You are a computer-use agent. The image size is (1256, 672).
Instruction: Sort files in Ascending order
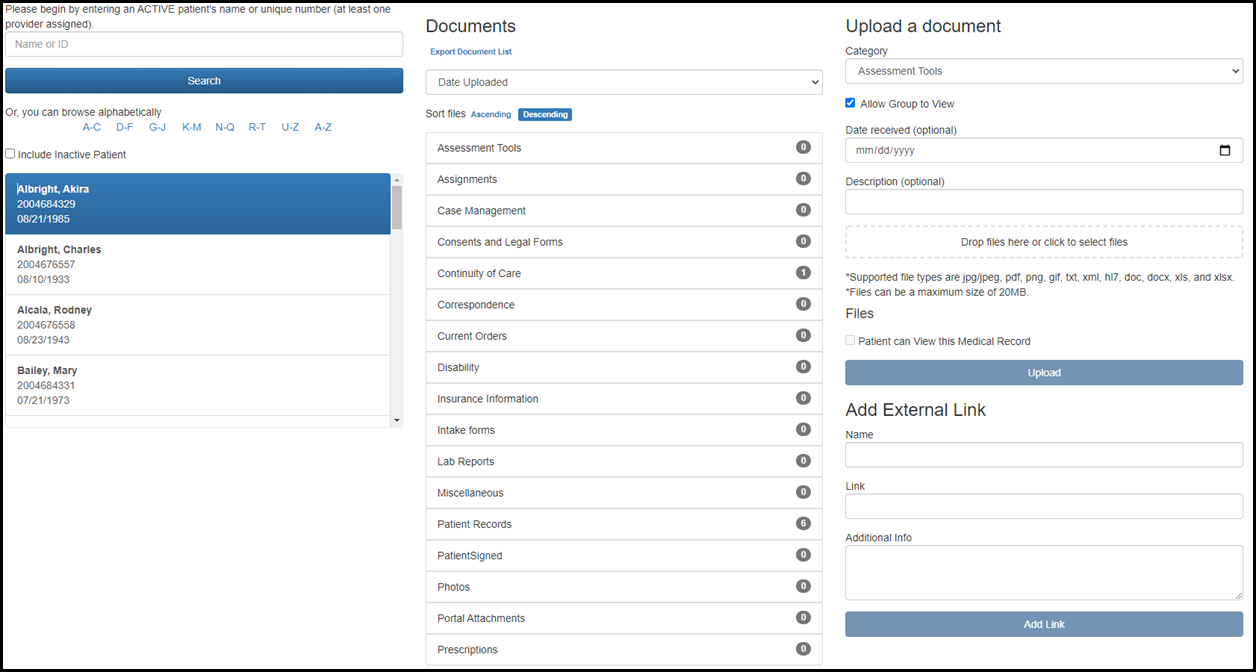pyautogui.click(x=491, y=115)
